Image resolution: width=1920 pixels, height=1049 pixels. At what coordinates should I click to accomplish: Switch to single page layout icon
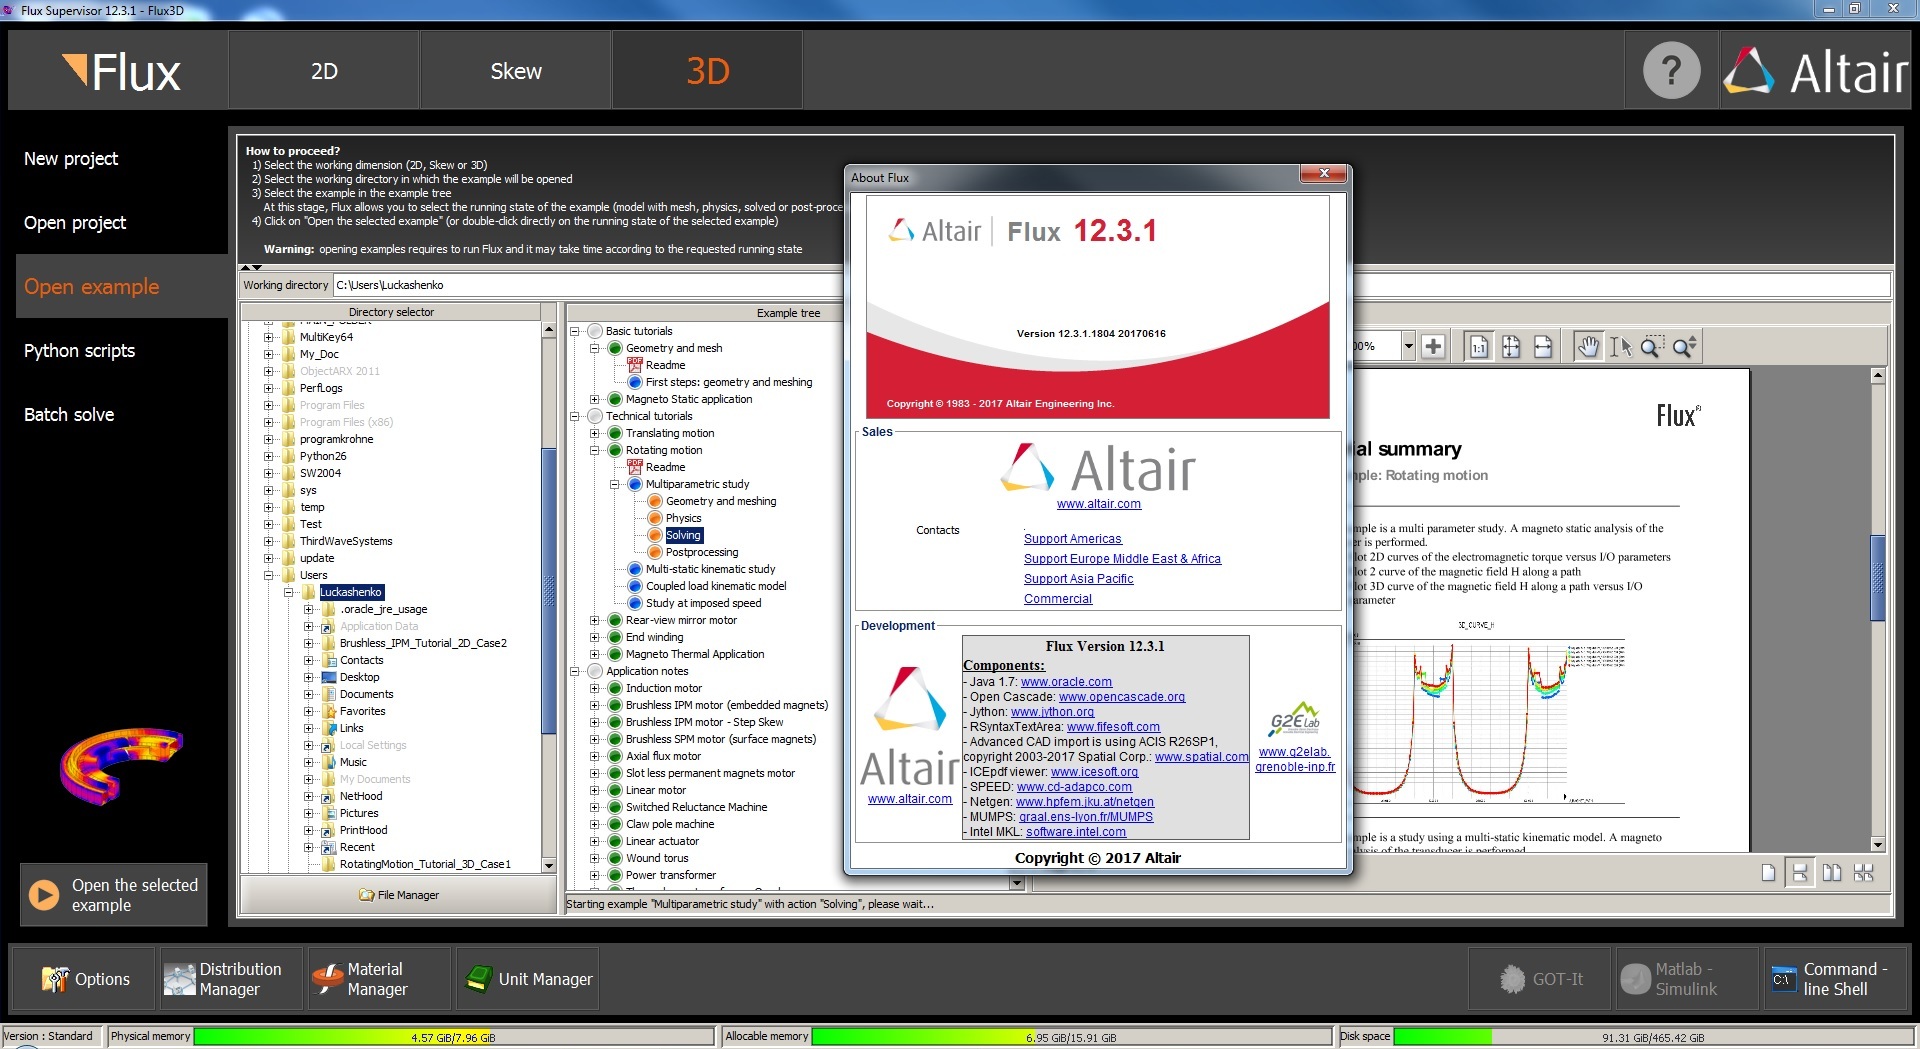click(1768, 873)
